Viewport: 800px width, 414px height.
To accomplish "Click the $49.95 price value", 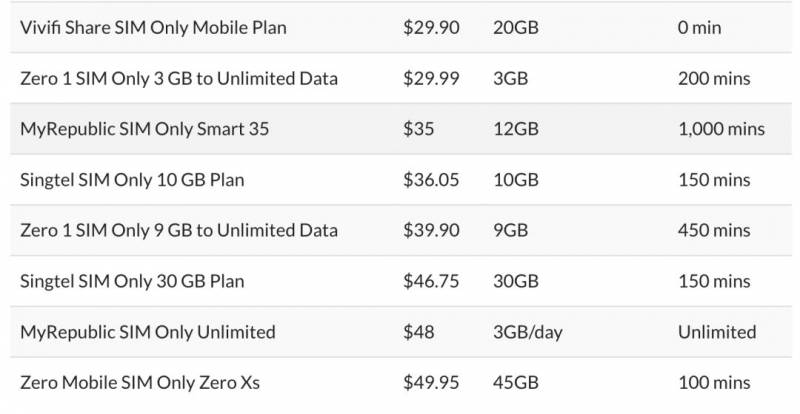I will 431,383.
